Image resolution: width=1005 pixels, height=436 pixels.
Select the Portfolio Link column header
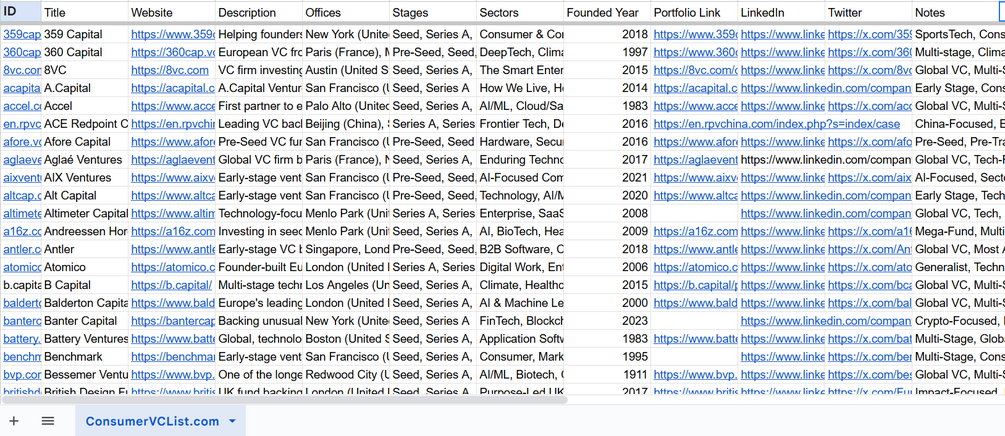click(695, 12)
